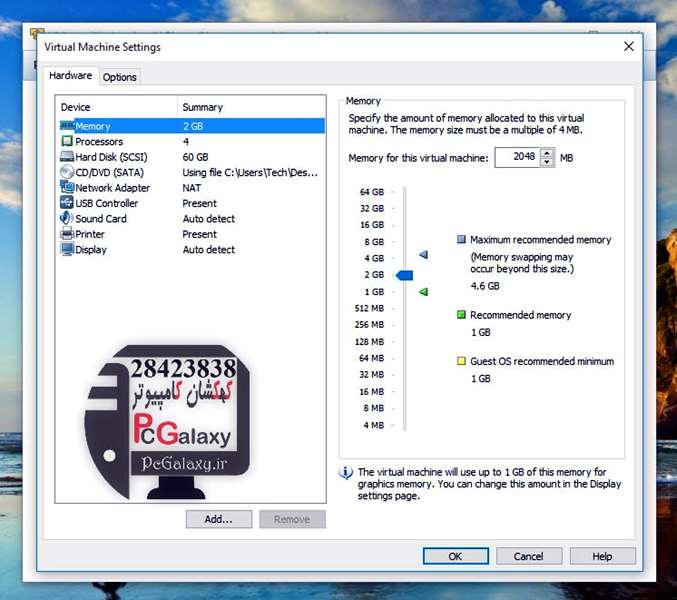Select the USB Controller icon
Screen dimensions: 677x600
67,203
